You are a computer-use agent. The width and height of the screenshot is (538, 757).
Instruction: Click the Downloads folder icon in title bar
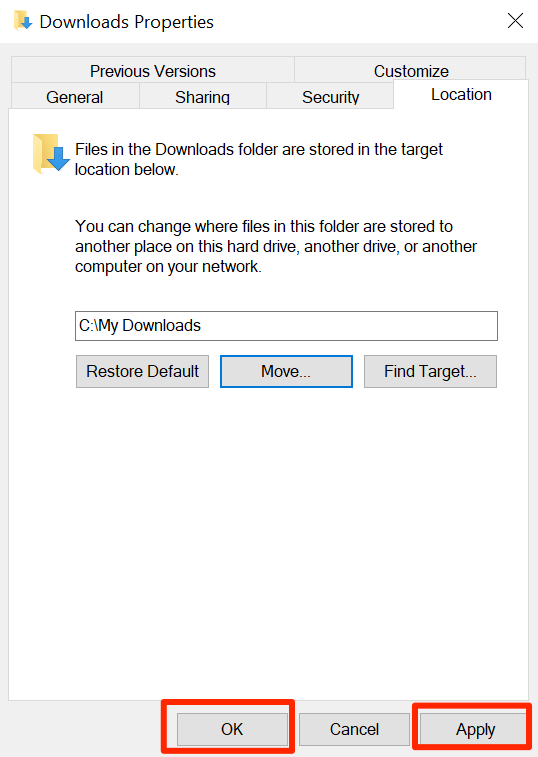[x=23, y=21]
